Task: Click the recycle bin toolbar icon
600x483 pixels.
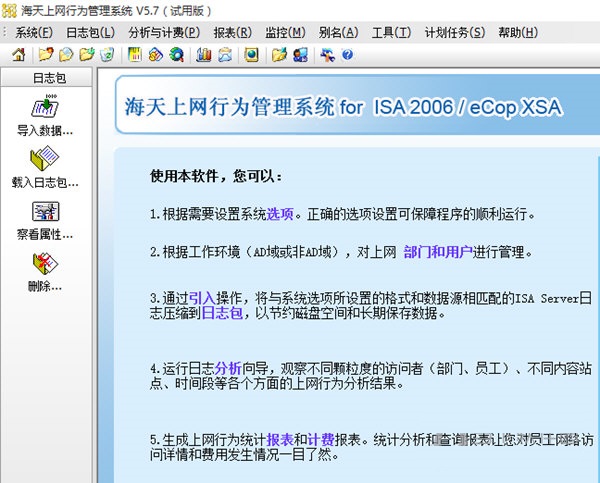Action: (107, 55)
